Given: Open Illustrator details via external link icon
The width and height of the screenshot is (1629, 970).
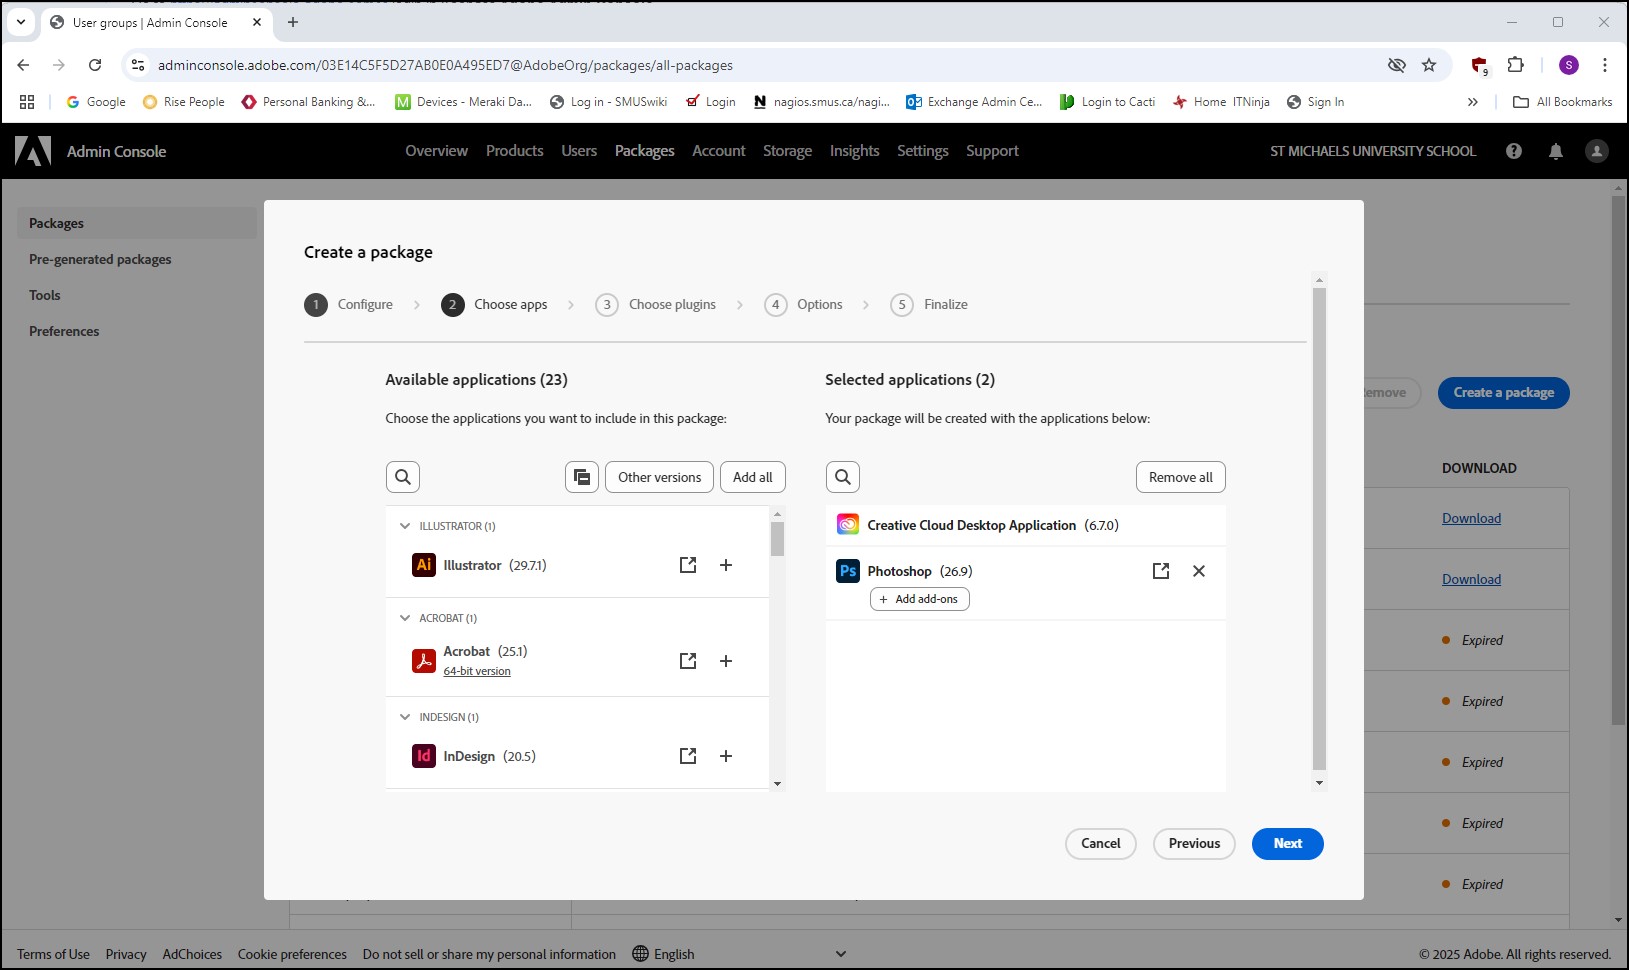Looking at the screenshot, I should [688, 565].
